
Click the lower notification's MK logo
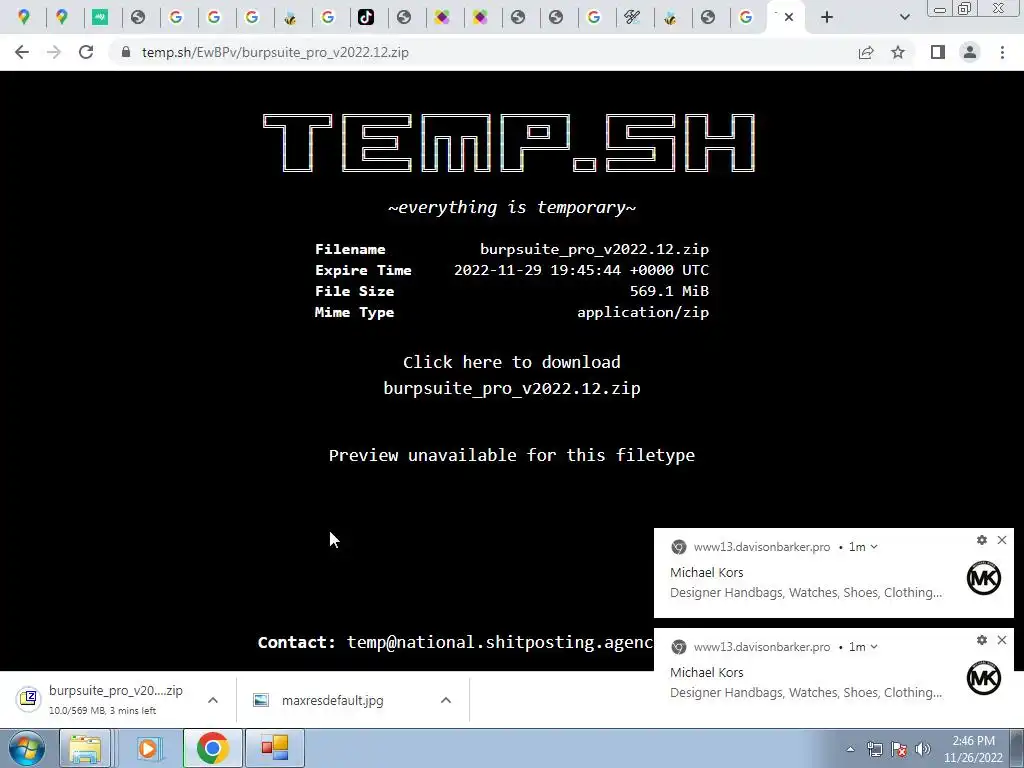pos(984,678)
